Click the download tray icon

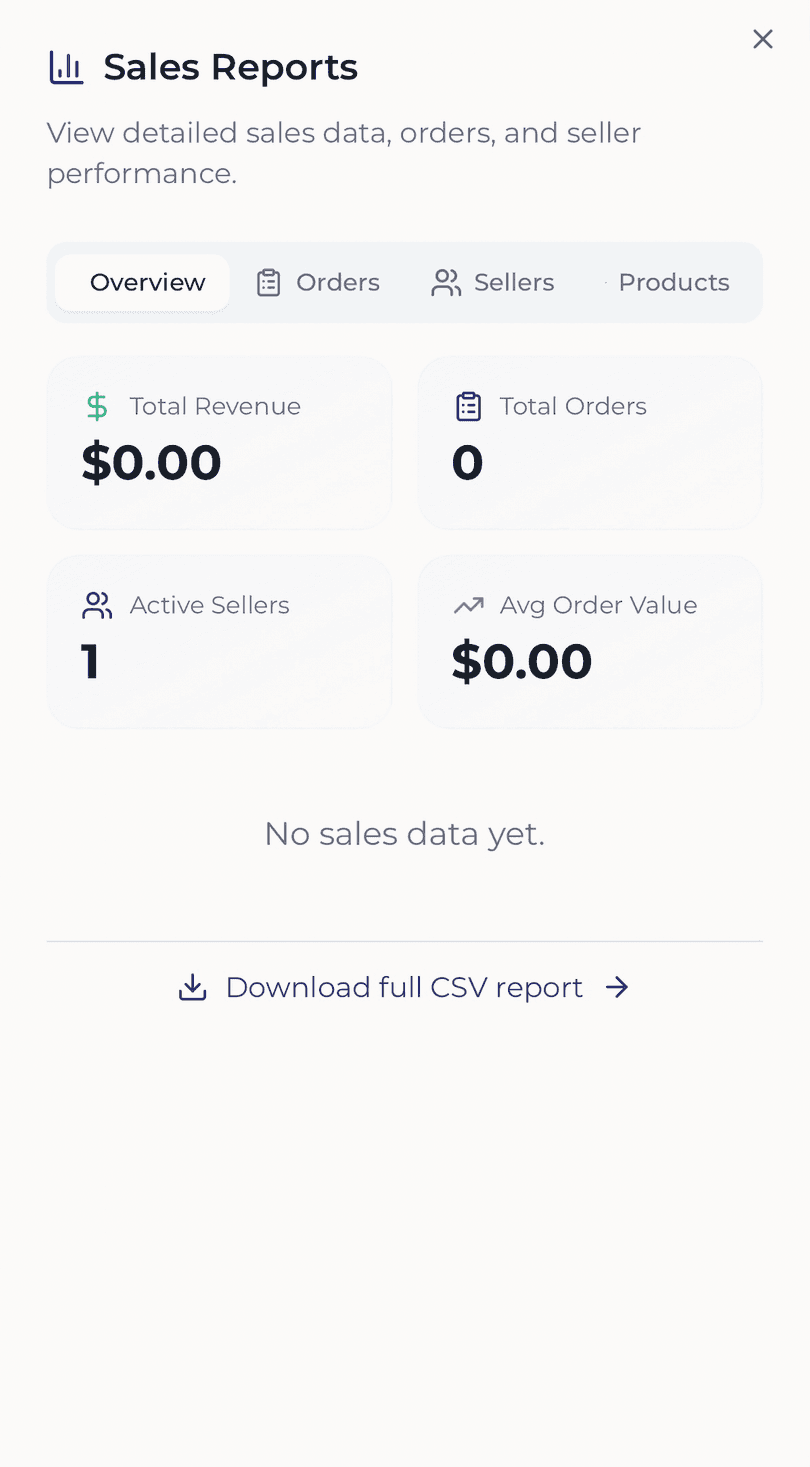pyautogui.click(x=192, y=988)
